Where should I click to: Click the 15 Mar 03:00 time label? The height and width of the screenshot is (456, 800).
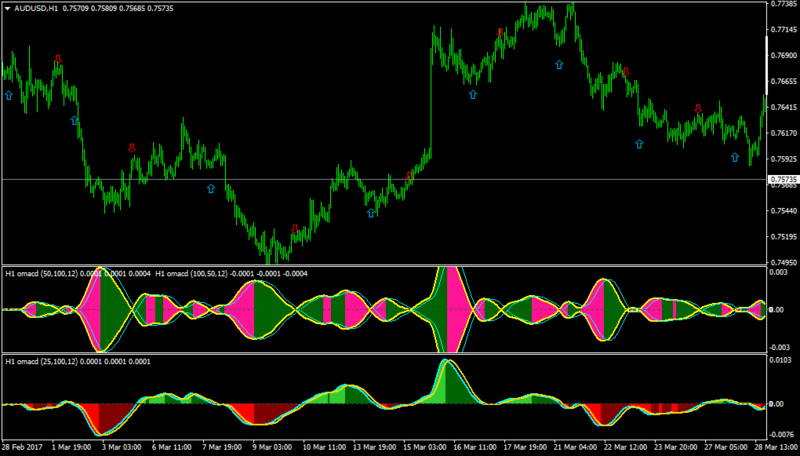pyautogui.click(x=426, y=447)
